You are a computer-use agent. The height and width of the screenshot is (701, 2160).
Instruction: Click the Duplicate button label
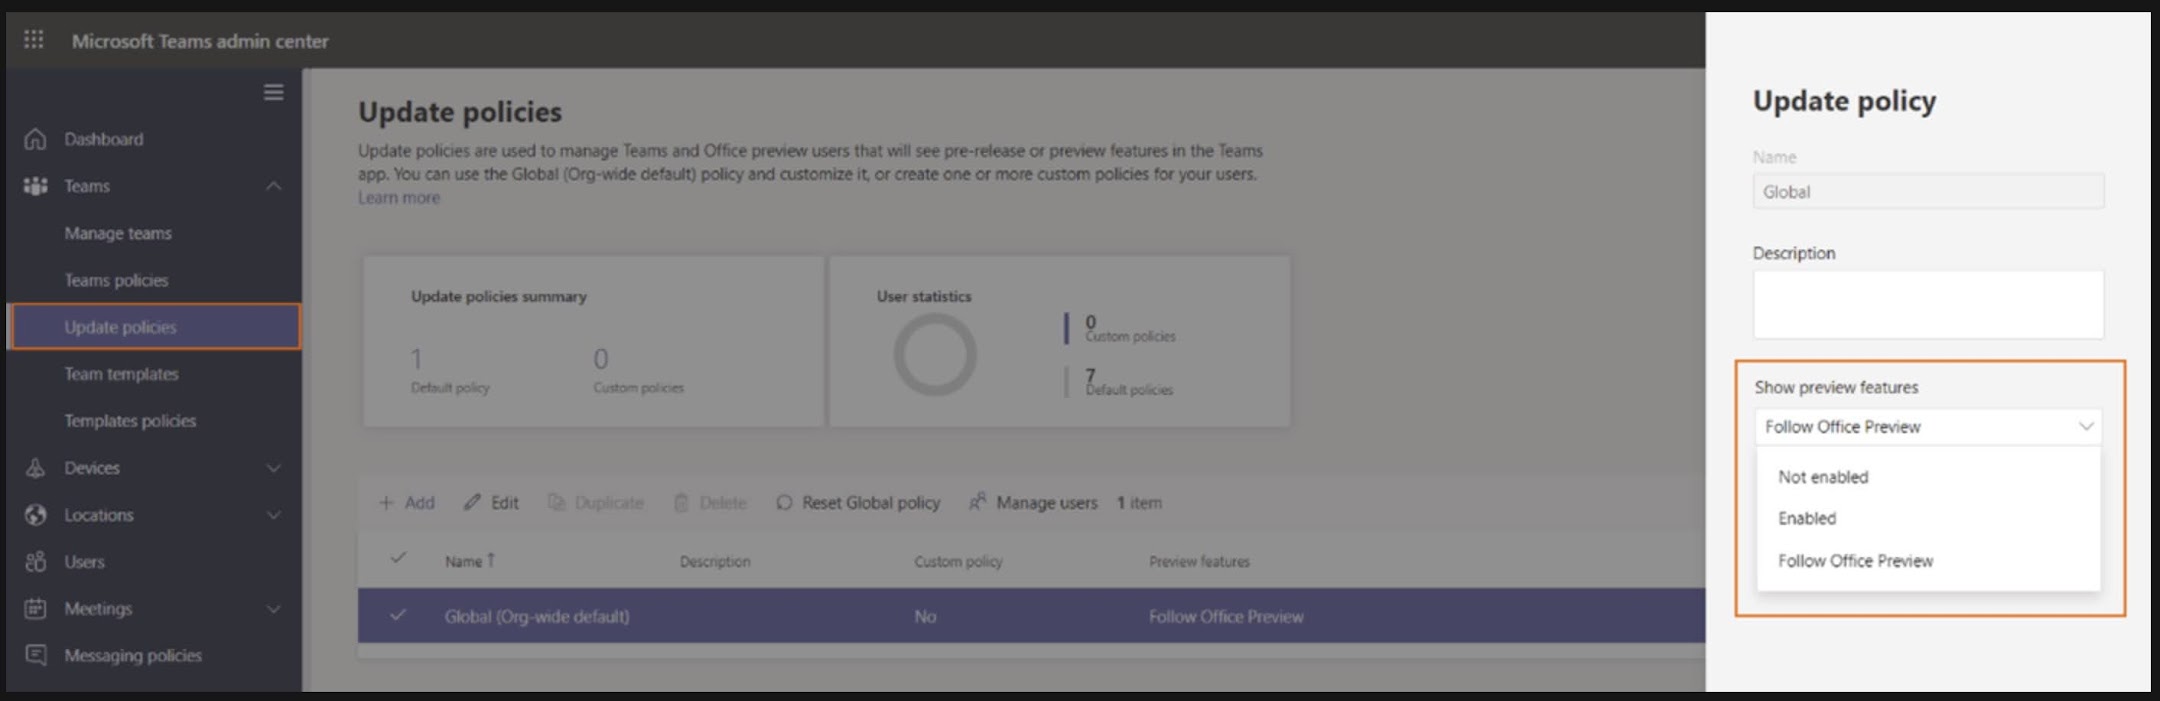(x=609, y=503)
